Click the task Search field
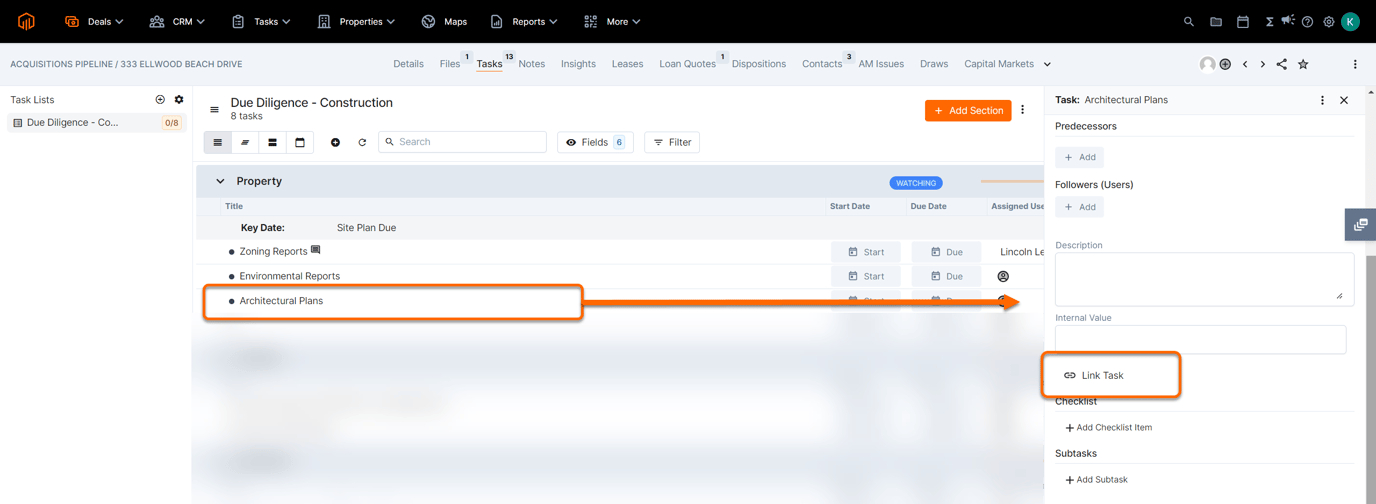This screenshot has width=1376, height=504. coord(463,142)
